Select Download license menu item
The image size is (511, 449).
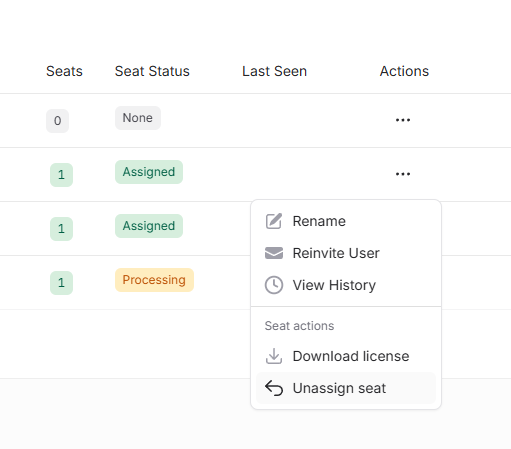(x=346, y=356)
